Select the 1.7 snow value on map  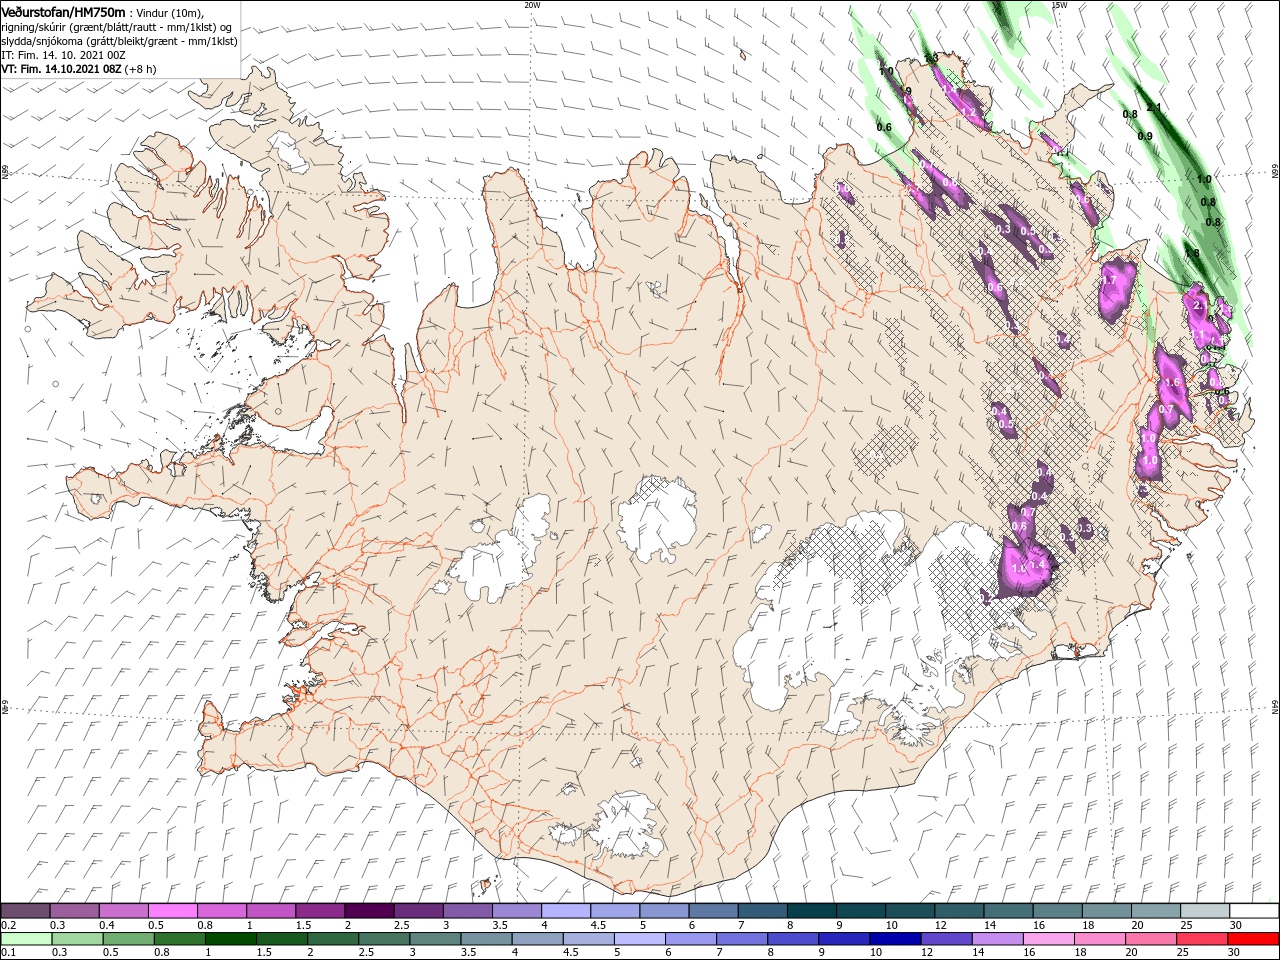pos(1108,280)
